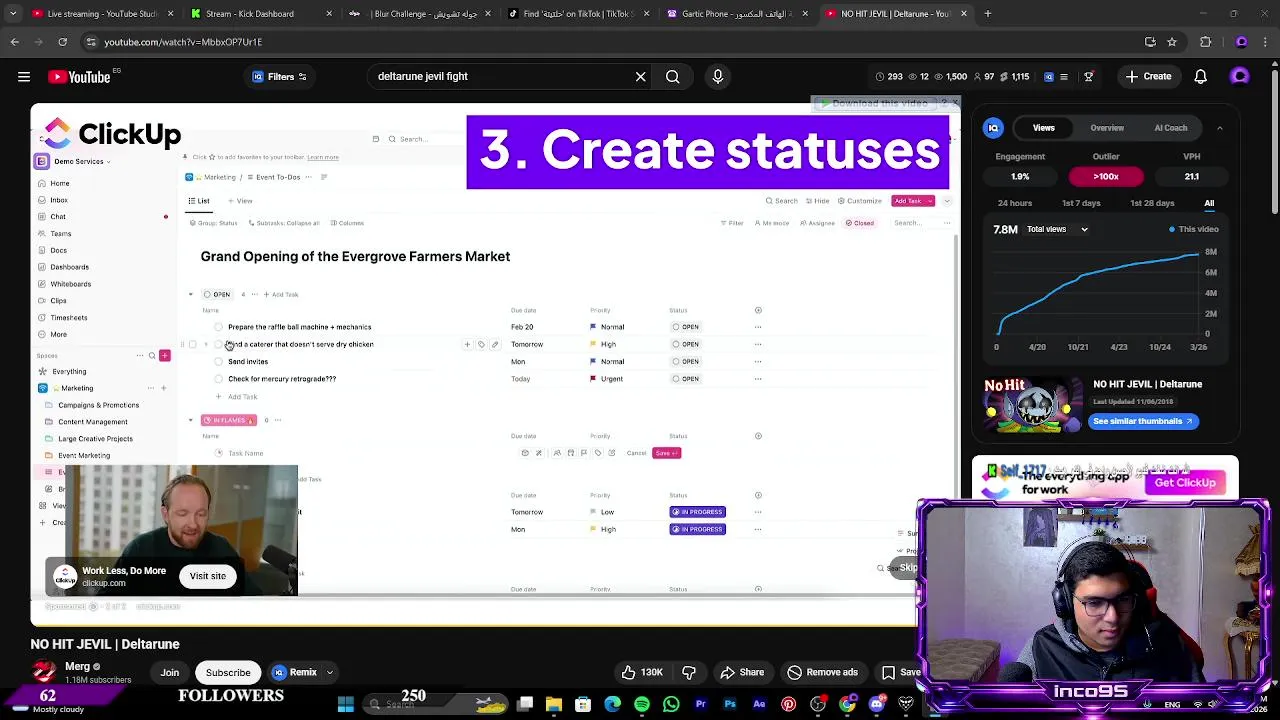
Task: Share the video
Action: pyautogui.click(x=742, y=672)
